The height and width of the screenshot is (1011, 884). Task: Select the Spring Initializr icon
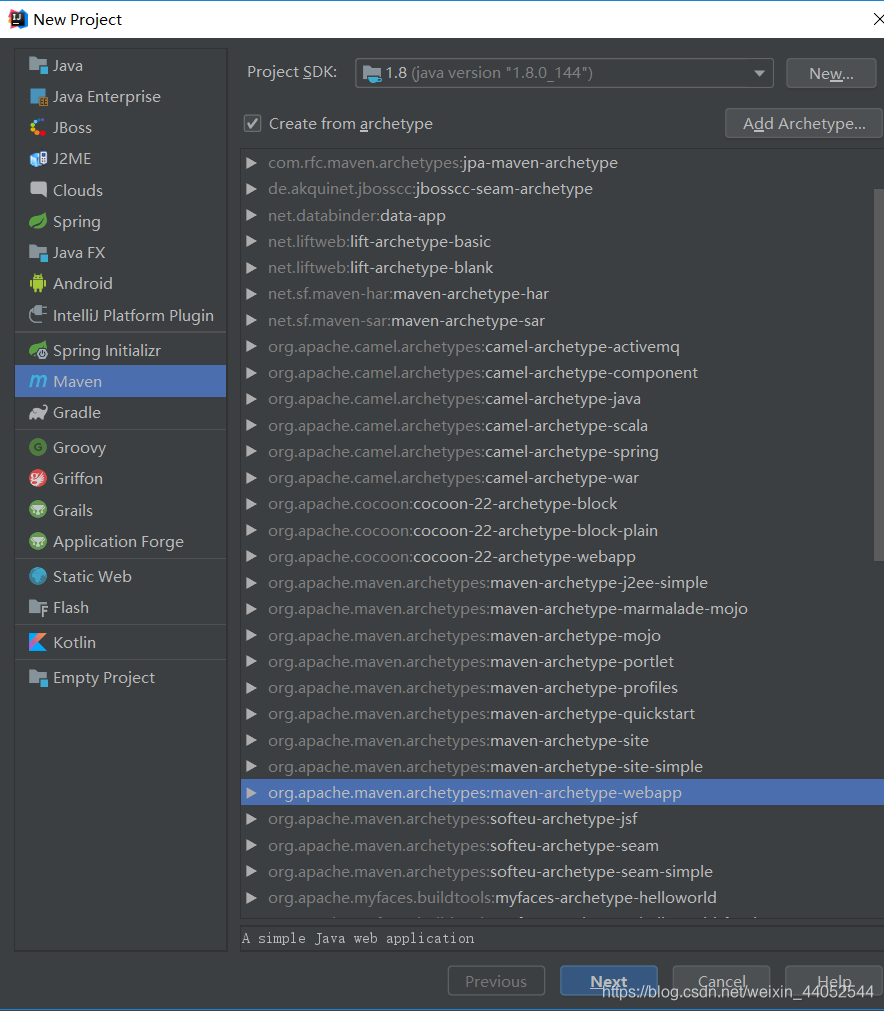point(38,350)
